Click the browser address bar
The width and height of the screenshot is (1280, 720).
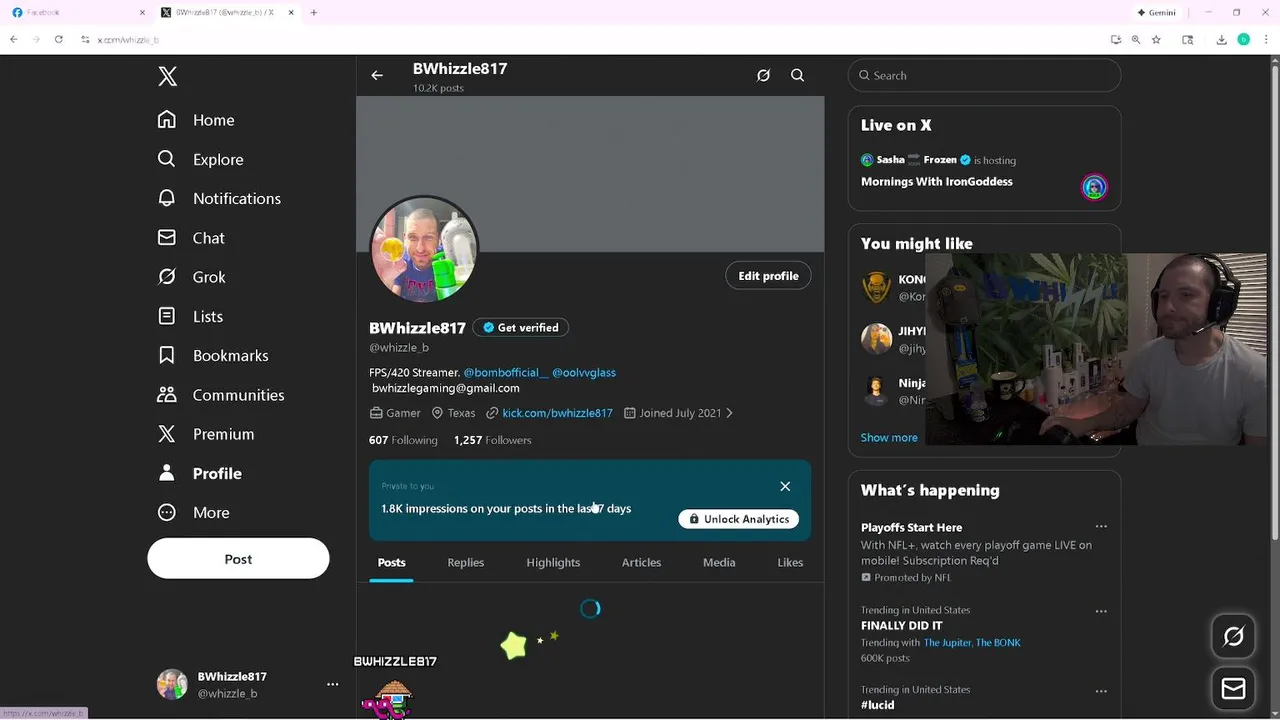pyautogui.click(x=590, y=39)
